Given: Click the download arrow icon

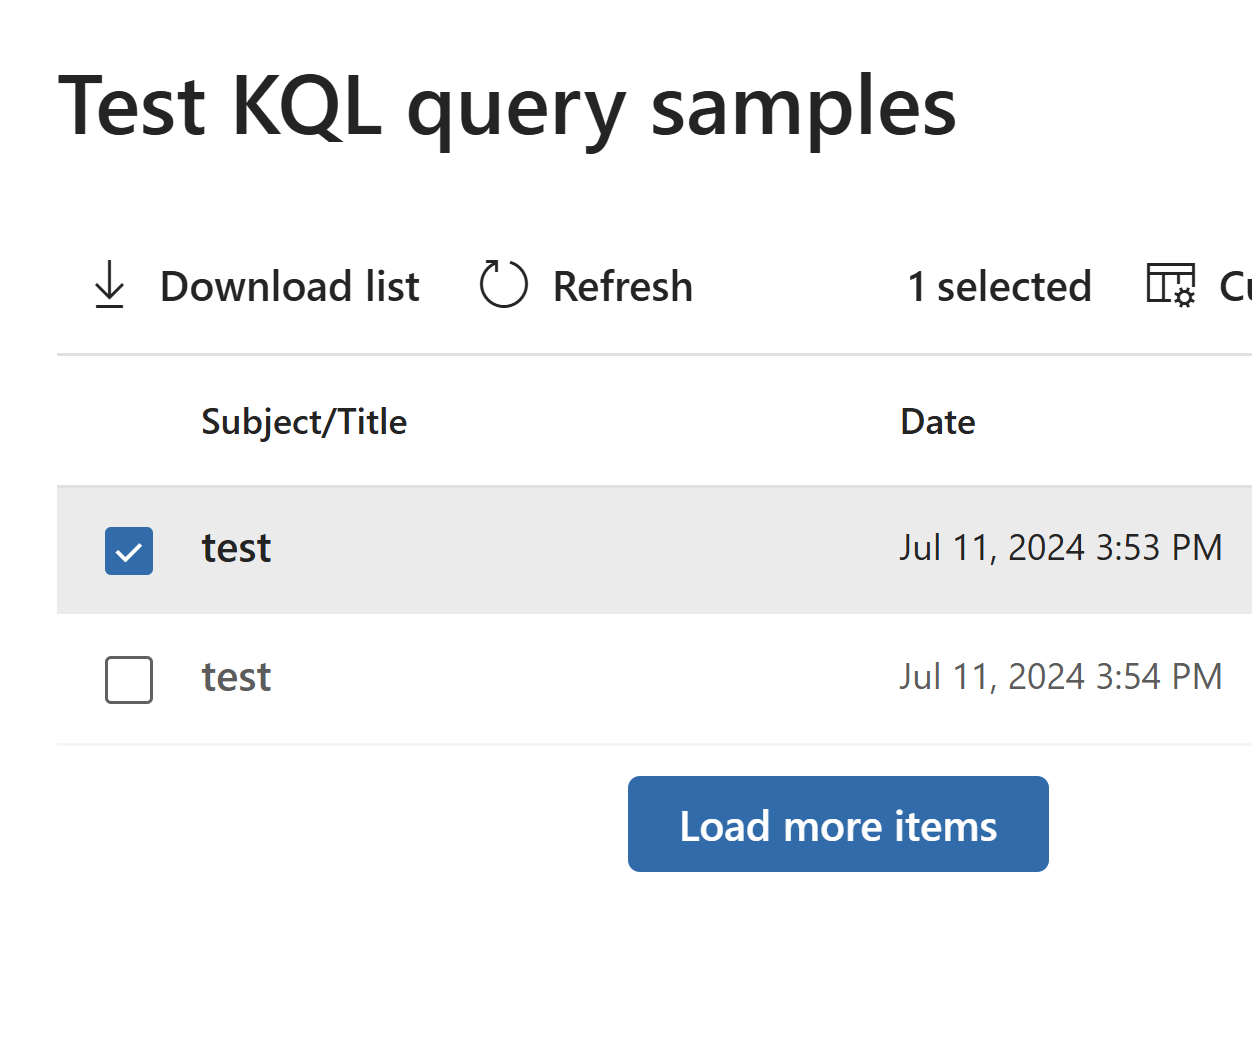Looking at the screenshot, I should tap(109, 285).
